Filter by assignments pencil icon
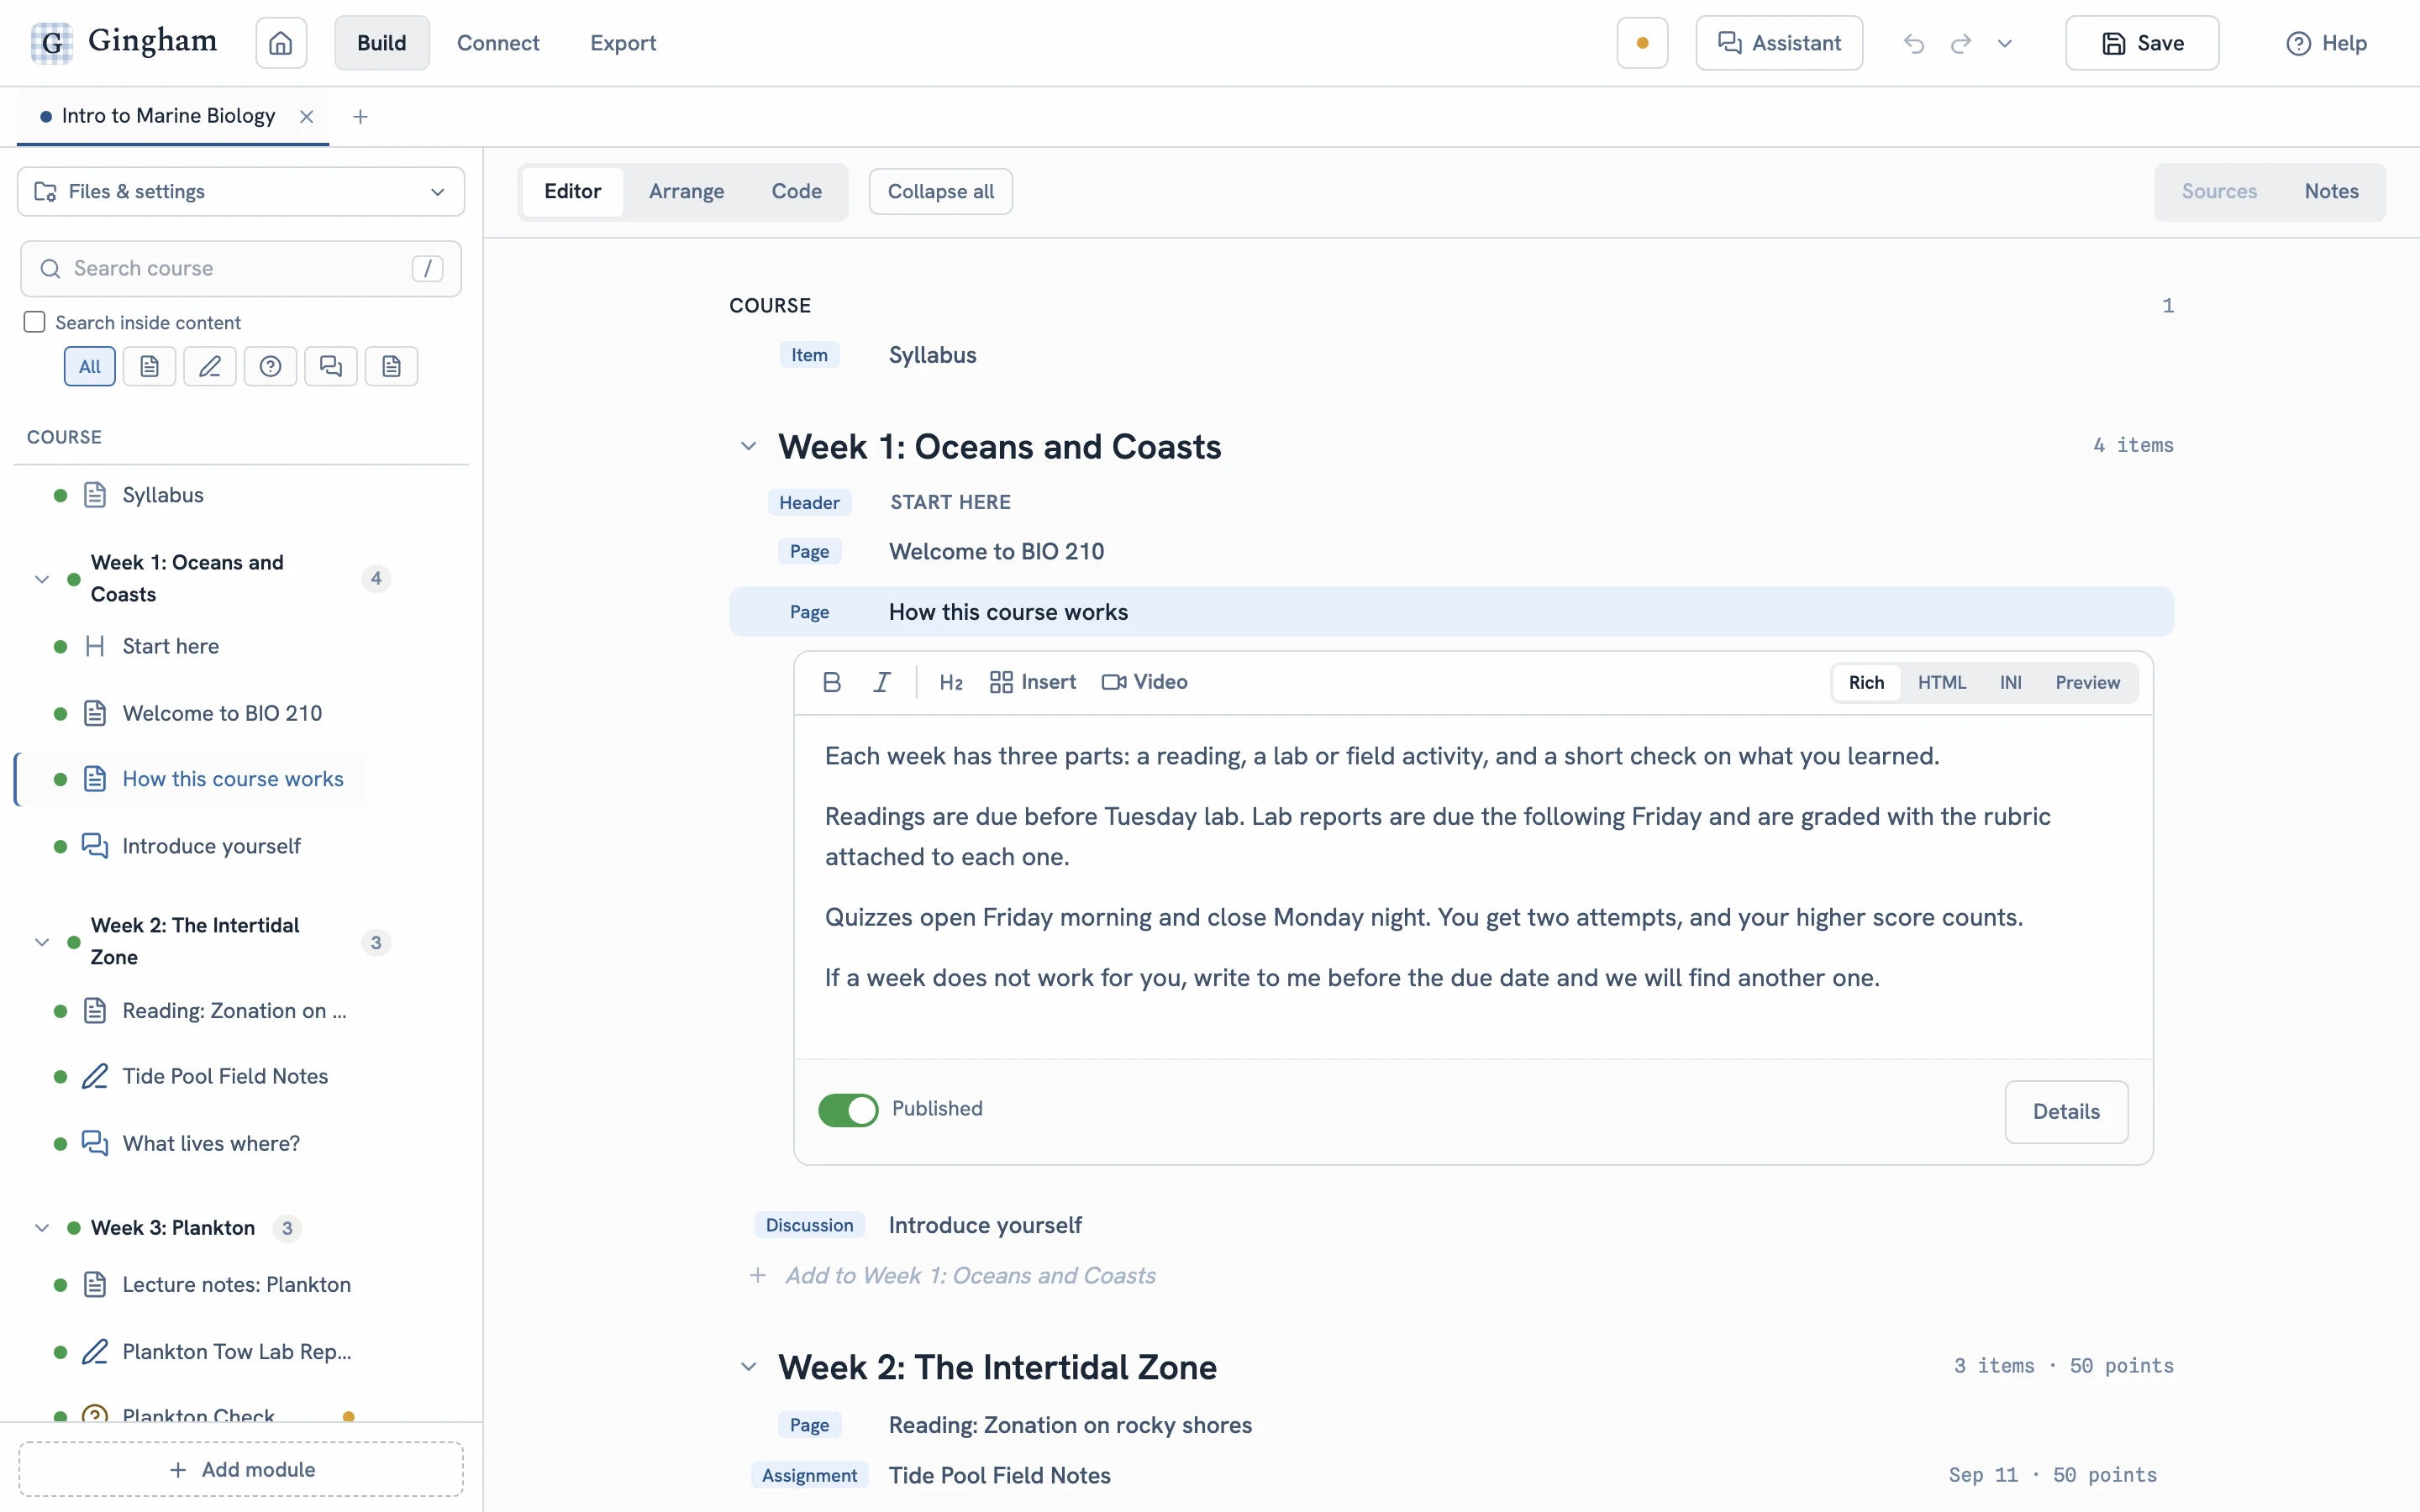 pos(210,366)
